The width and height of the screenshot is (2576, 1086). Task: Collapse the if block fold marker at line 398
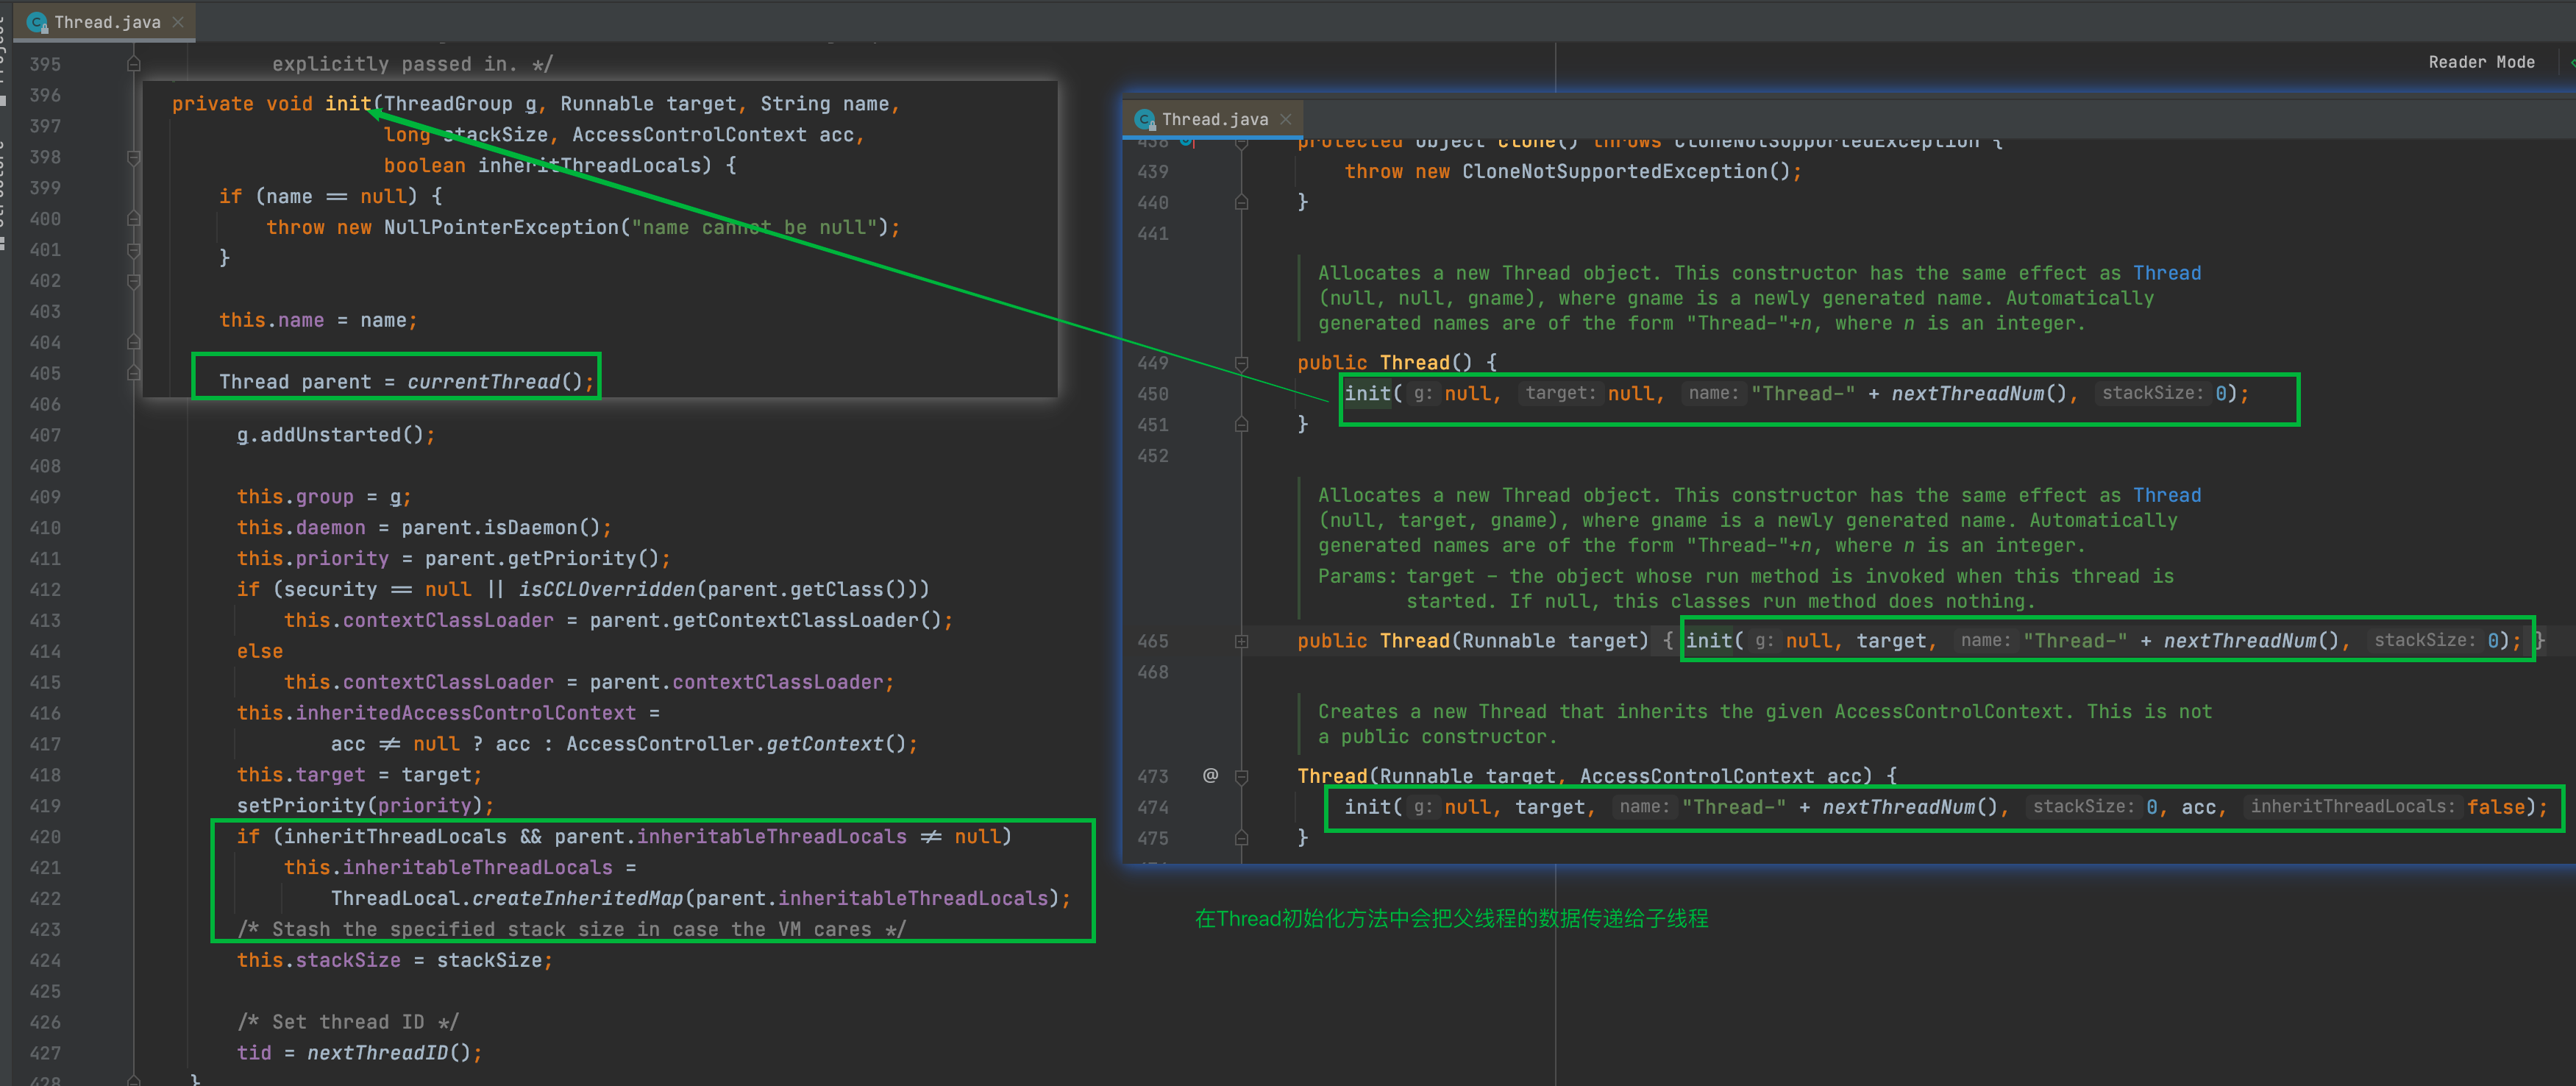coord(133,157)
